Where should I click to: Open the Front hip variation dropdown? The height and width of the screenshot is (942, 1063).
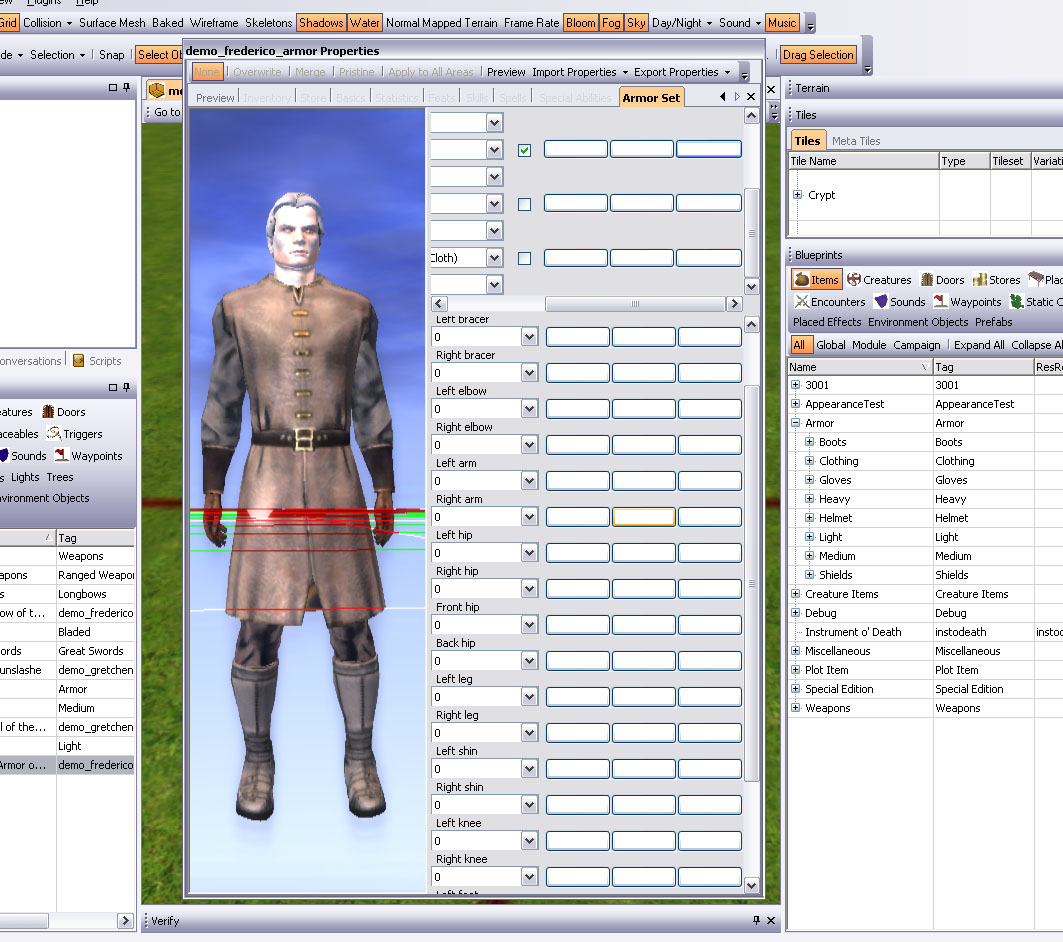(529, 625)
